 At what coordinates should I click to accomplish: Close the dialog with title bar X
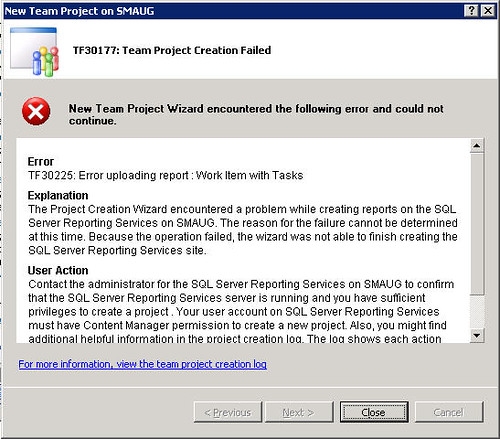(x=488, y=11)
